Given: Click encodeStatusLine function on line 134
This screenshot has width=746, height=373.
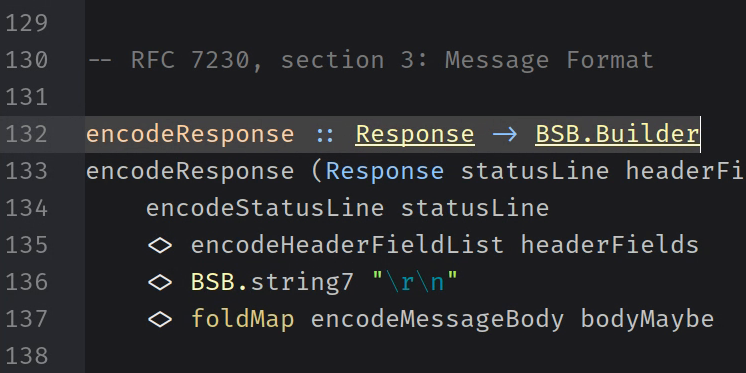Looking at the screenshot, I should coord(265,208).
